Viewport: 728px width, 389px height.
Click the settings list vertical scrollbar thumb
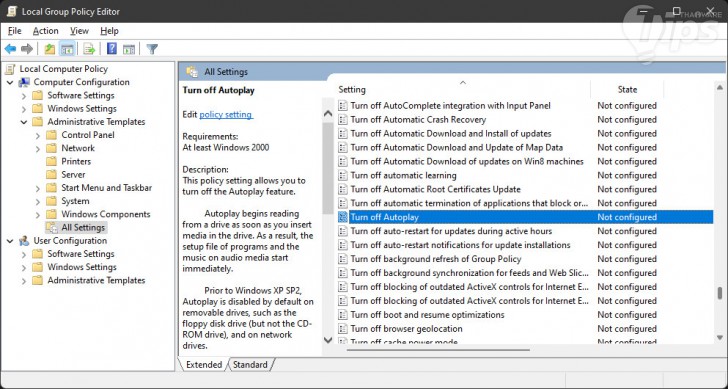pos(720,293)
